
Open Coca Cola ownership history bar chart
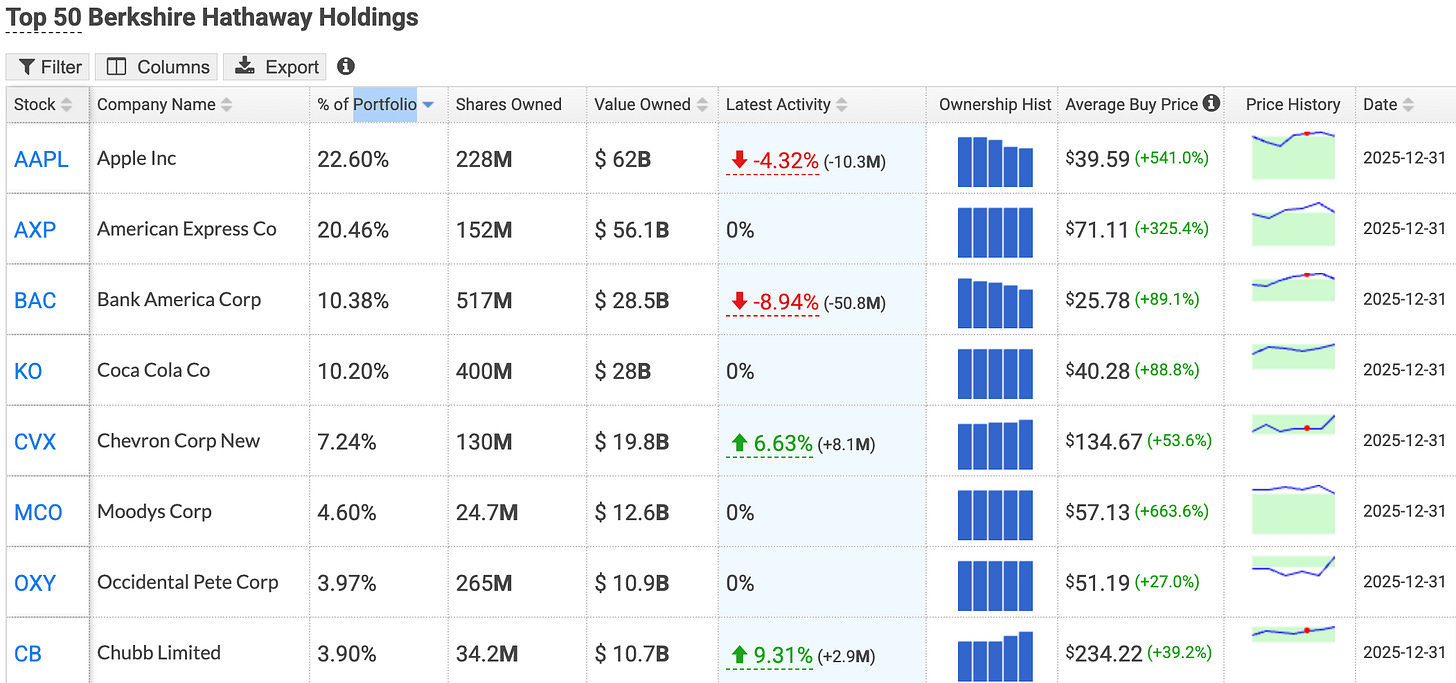coord(995,373)
